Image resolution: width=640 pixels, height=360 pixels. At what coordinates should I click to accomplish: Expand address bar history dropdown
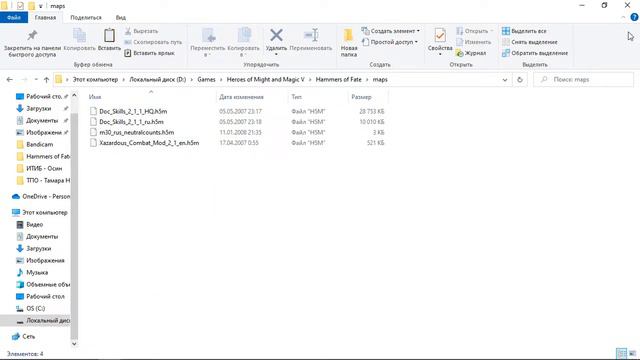[505, 80]
